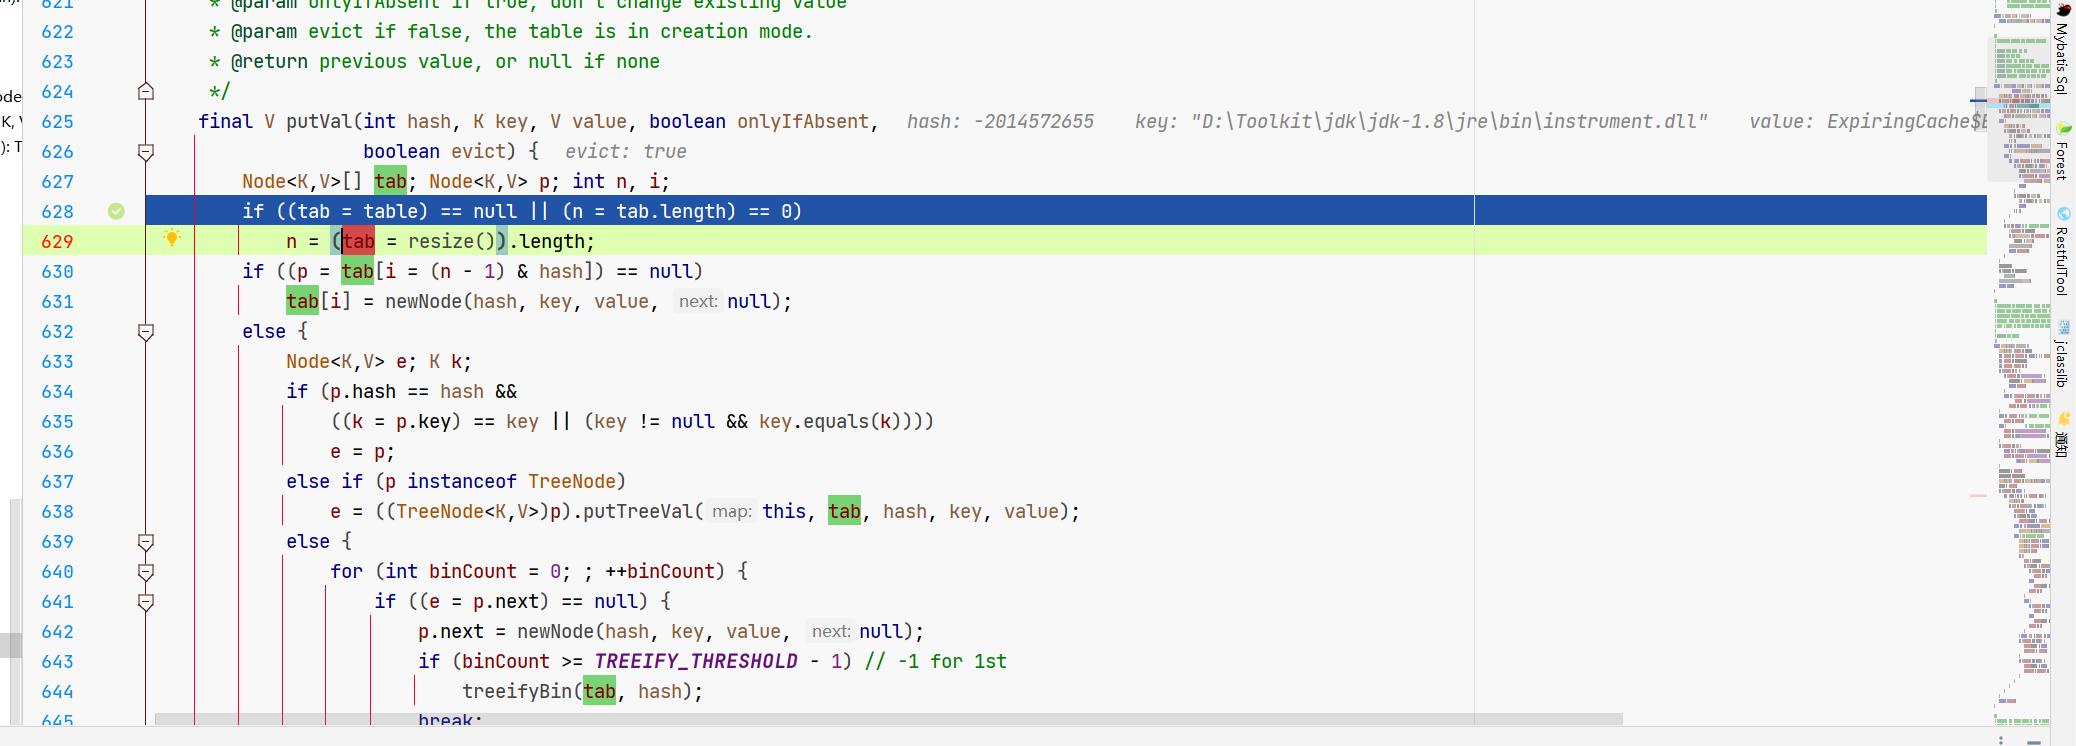The image size is (2076, 746).
Task: Click the blue caret marker in the error stripe
Action: [x=1979, y=100]
